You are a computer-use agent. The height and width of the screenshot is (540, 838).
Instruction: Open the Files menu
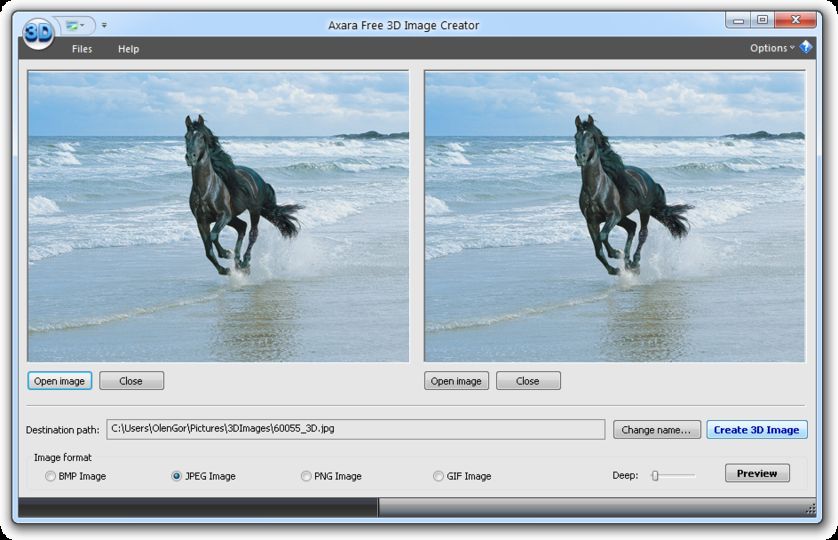coord(82,49)
